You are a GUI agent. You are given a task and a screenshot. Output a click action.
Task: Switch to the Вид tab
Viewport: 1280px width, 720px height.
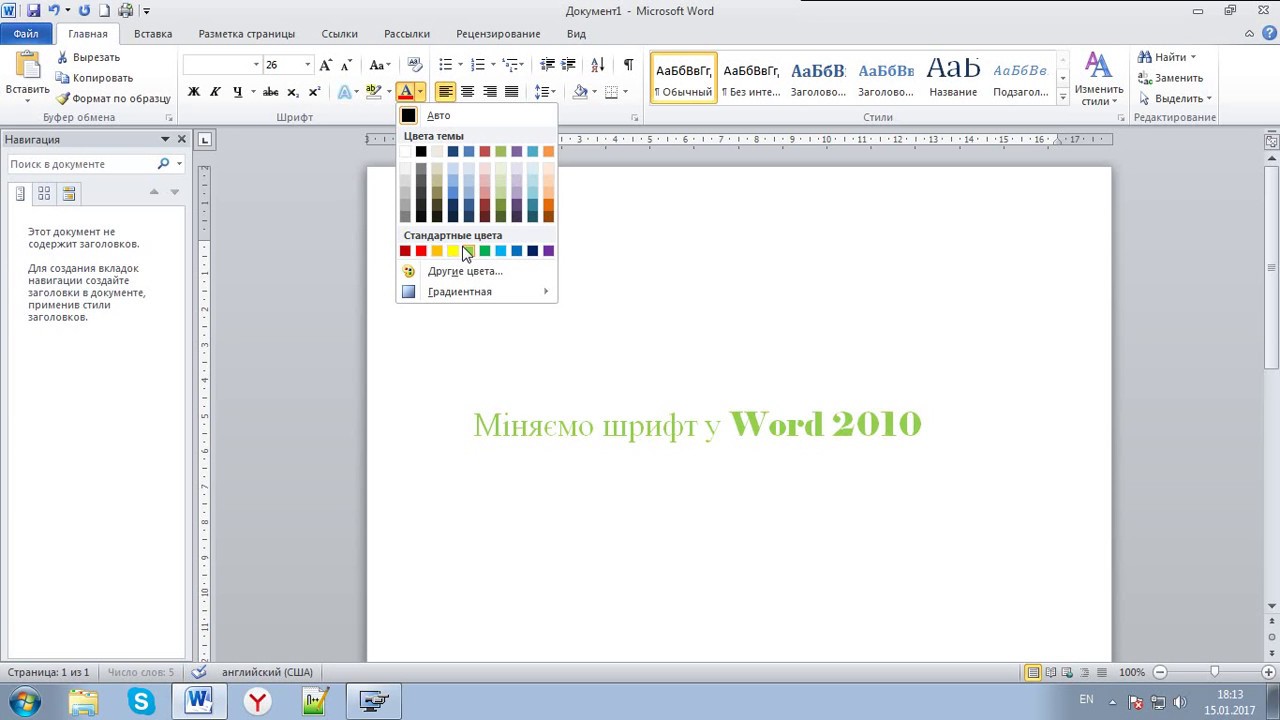click(x=576, y=34)
